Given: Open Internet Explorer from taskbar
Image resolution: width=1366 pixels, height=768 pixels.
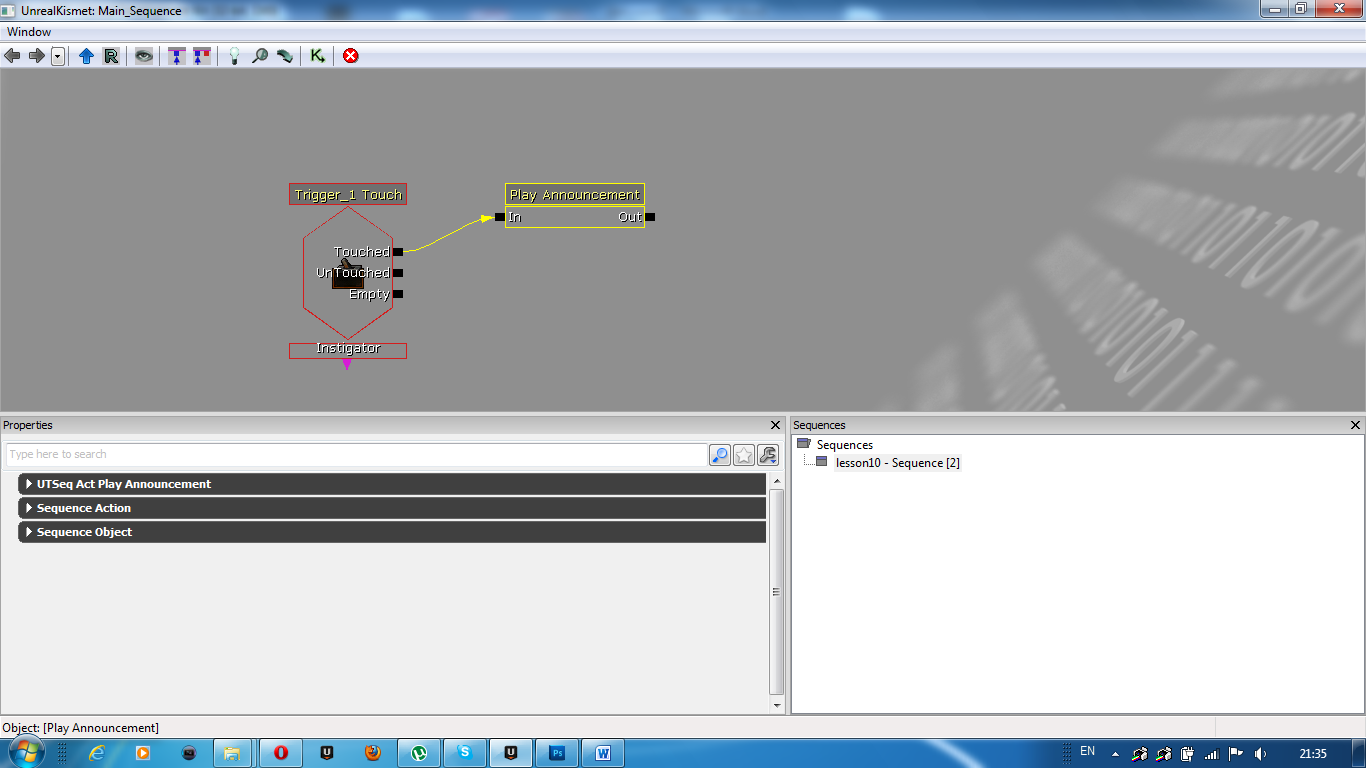Looking at the screenshot, I should [x=97, y=753].
